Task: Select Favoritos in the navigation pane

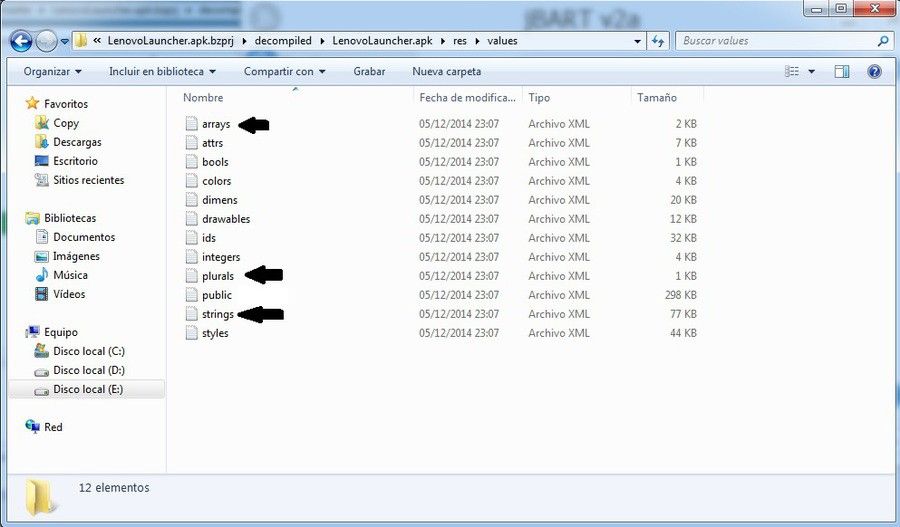Action: [66, 104]
